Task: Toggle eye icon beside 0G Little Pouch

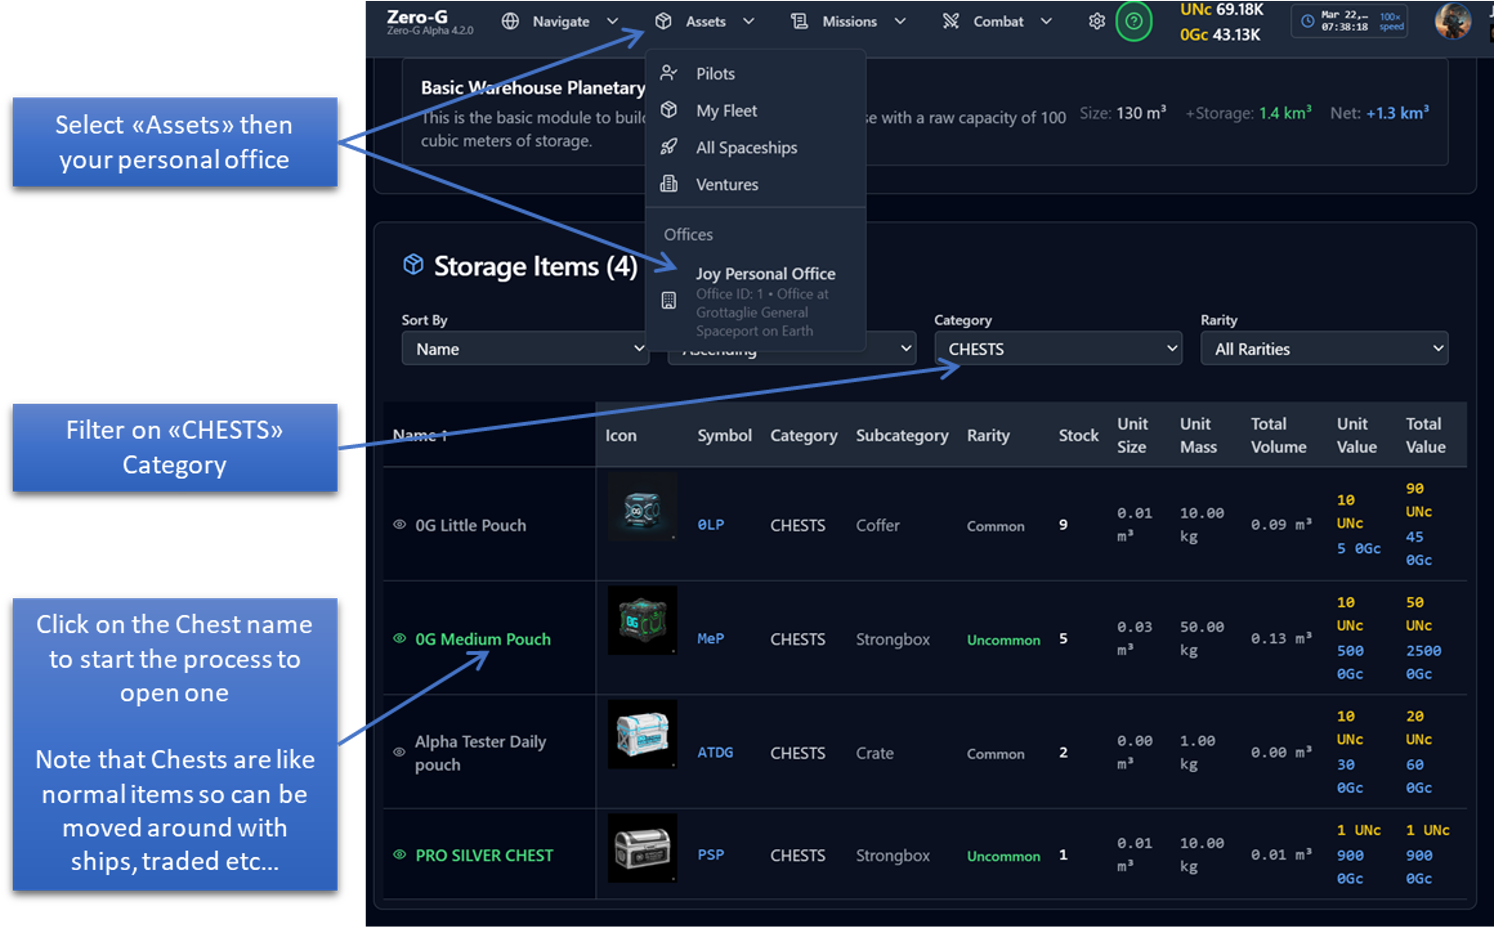Action: click(x=399, y=525)
